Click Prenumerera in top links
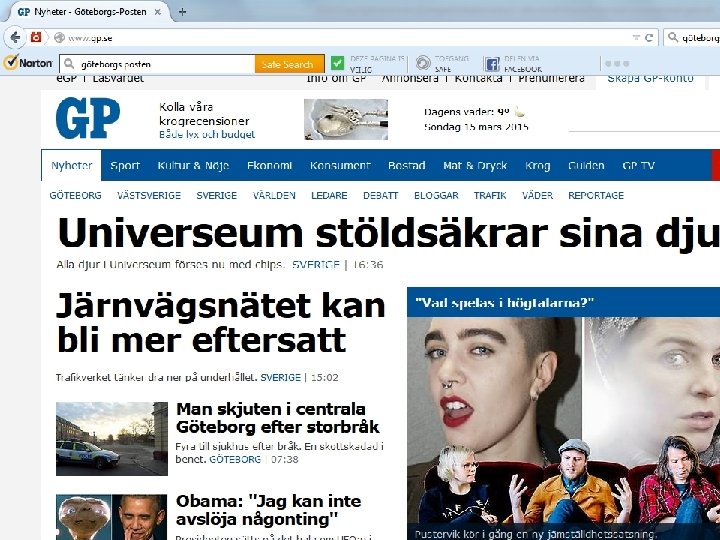The height and width of the screenshot is (540, 720). point(551,79)
